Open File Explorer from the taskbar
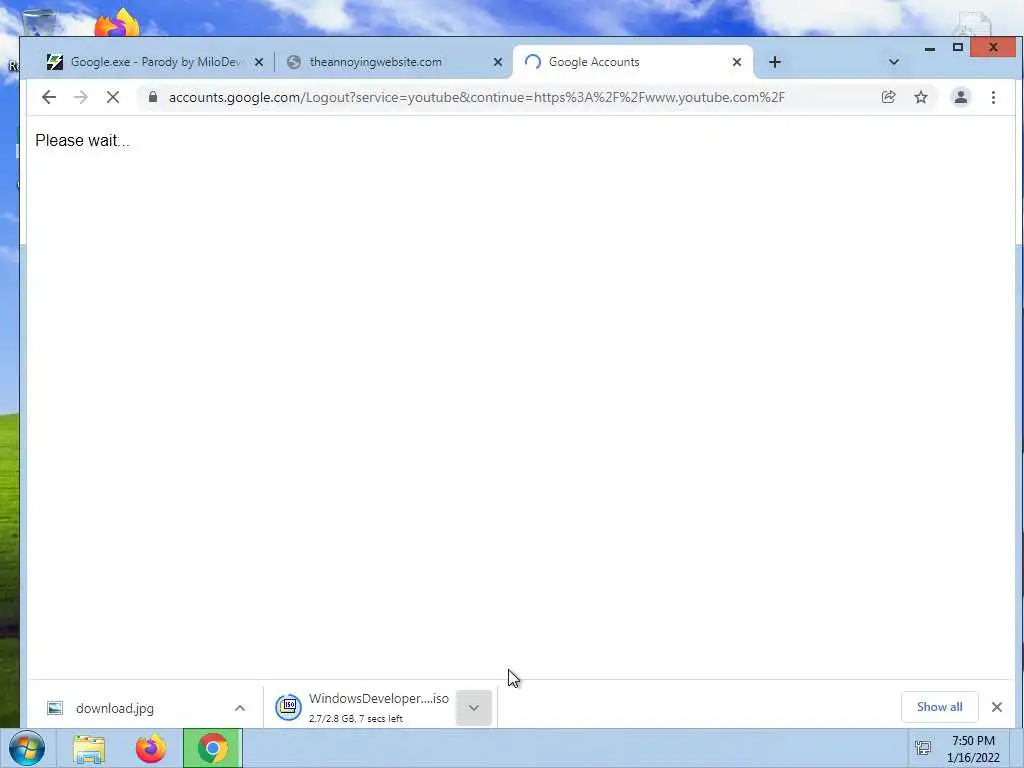Screen dimensions: 1024x768 point(89,749)
